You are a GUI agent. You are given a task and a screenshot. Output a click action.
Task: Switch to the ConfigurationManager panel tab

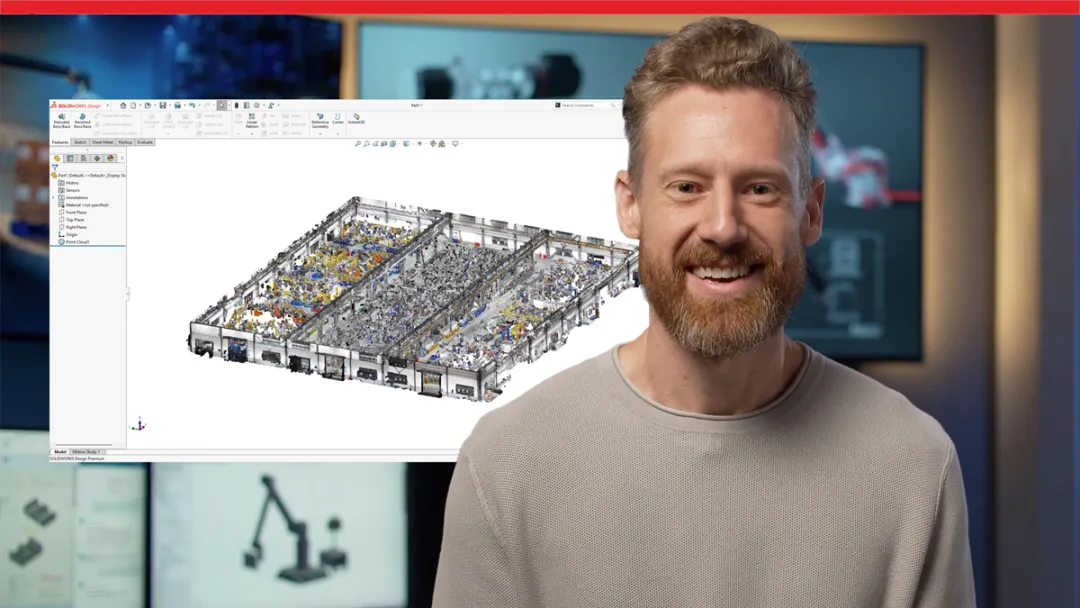click(83, 158)
